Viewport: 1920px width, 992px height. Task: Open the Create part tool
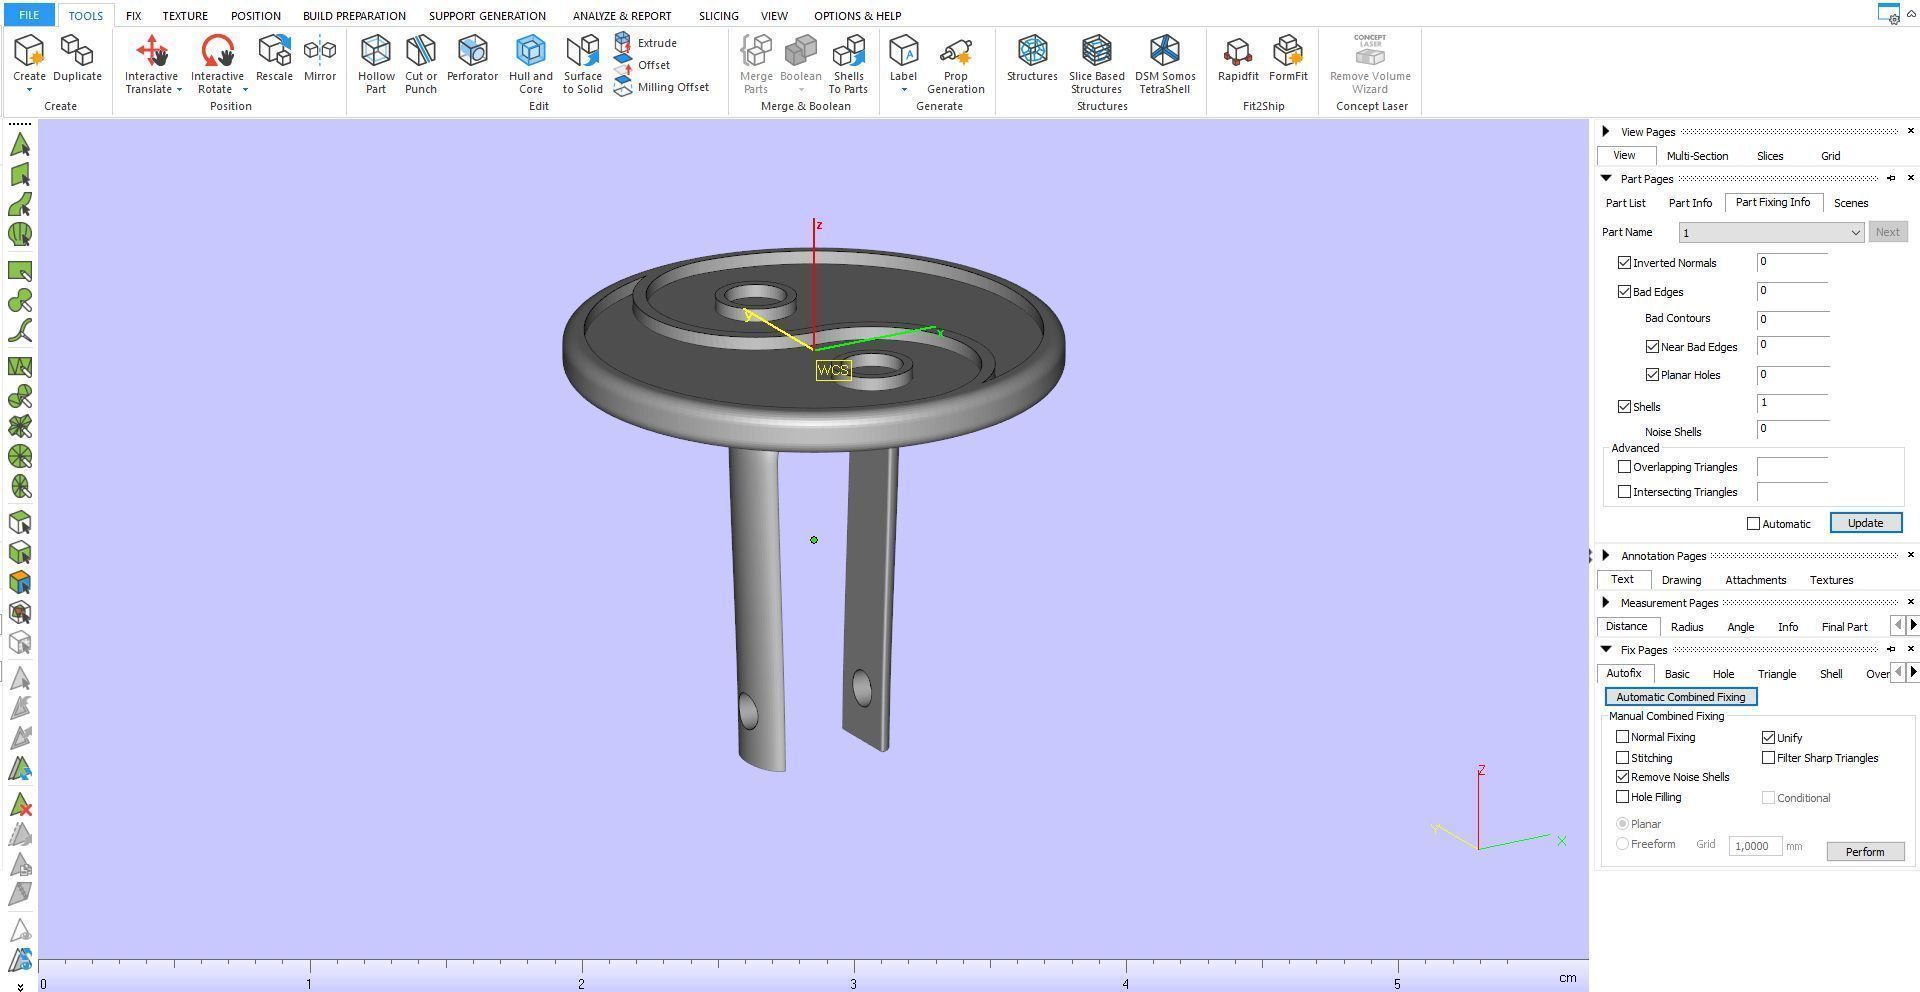29,58
